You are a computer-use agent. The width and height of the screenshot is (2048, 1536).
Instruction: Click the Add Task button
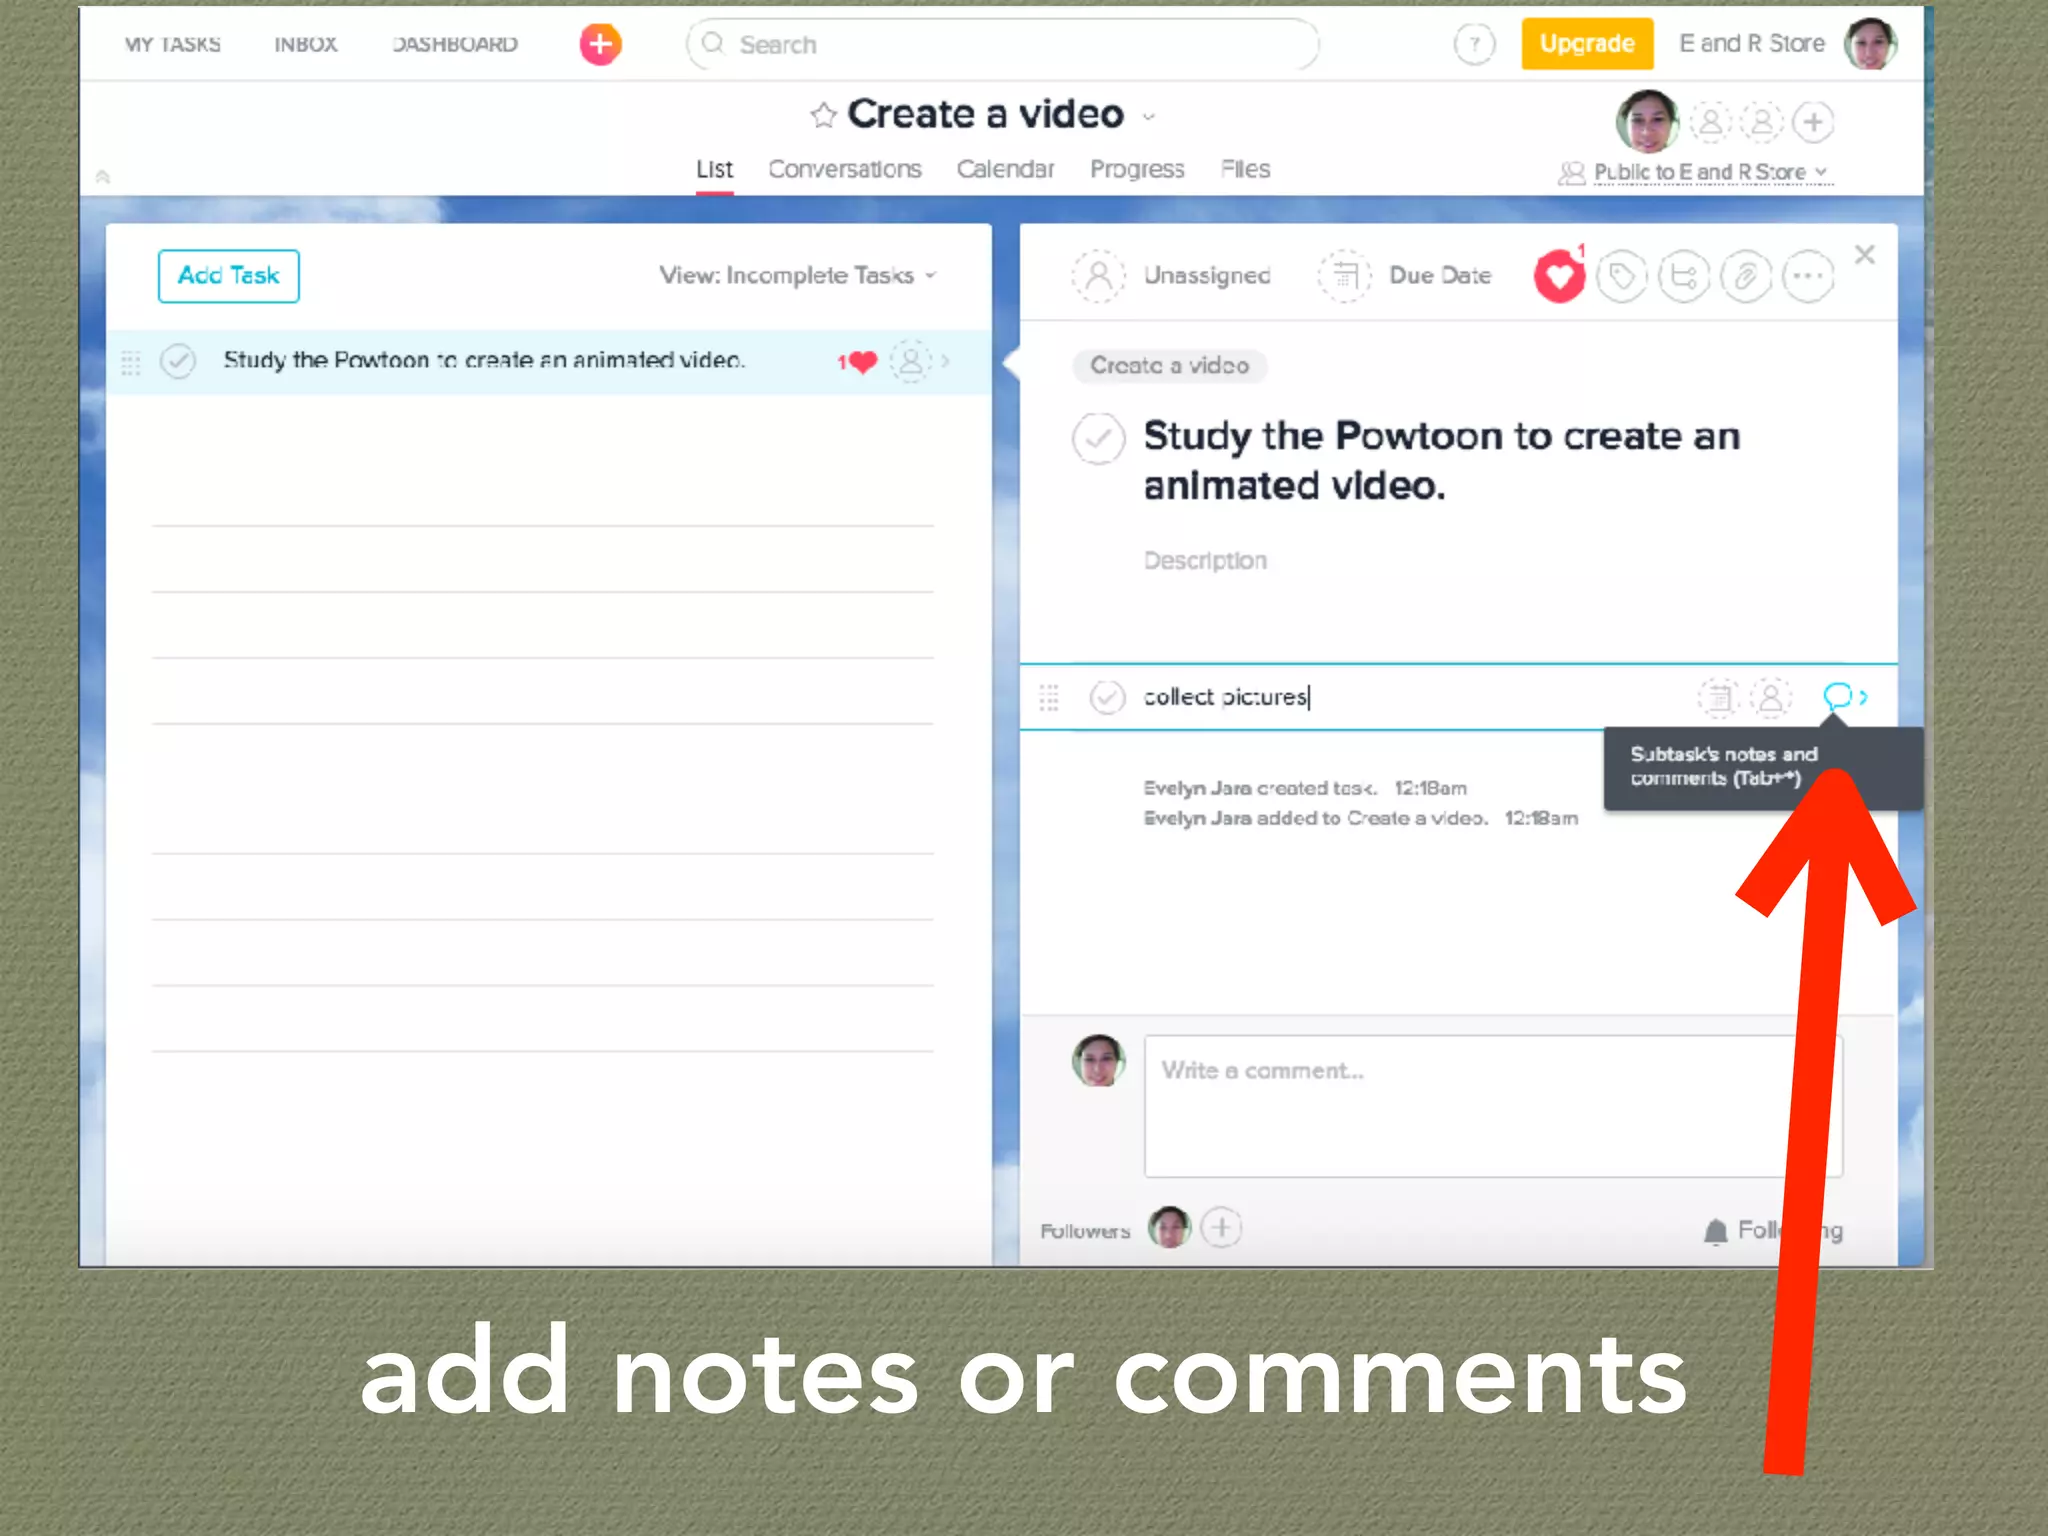(228, 275)
